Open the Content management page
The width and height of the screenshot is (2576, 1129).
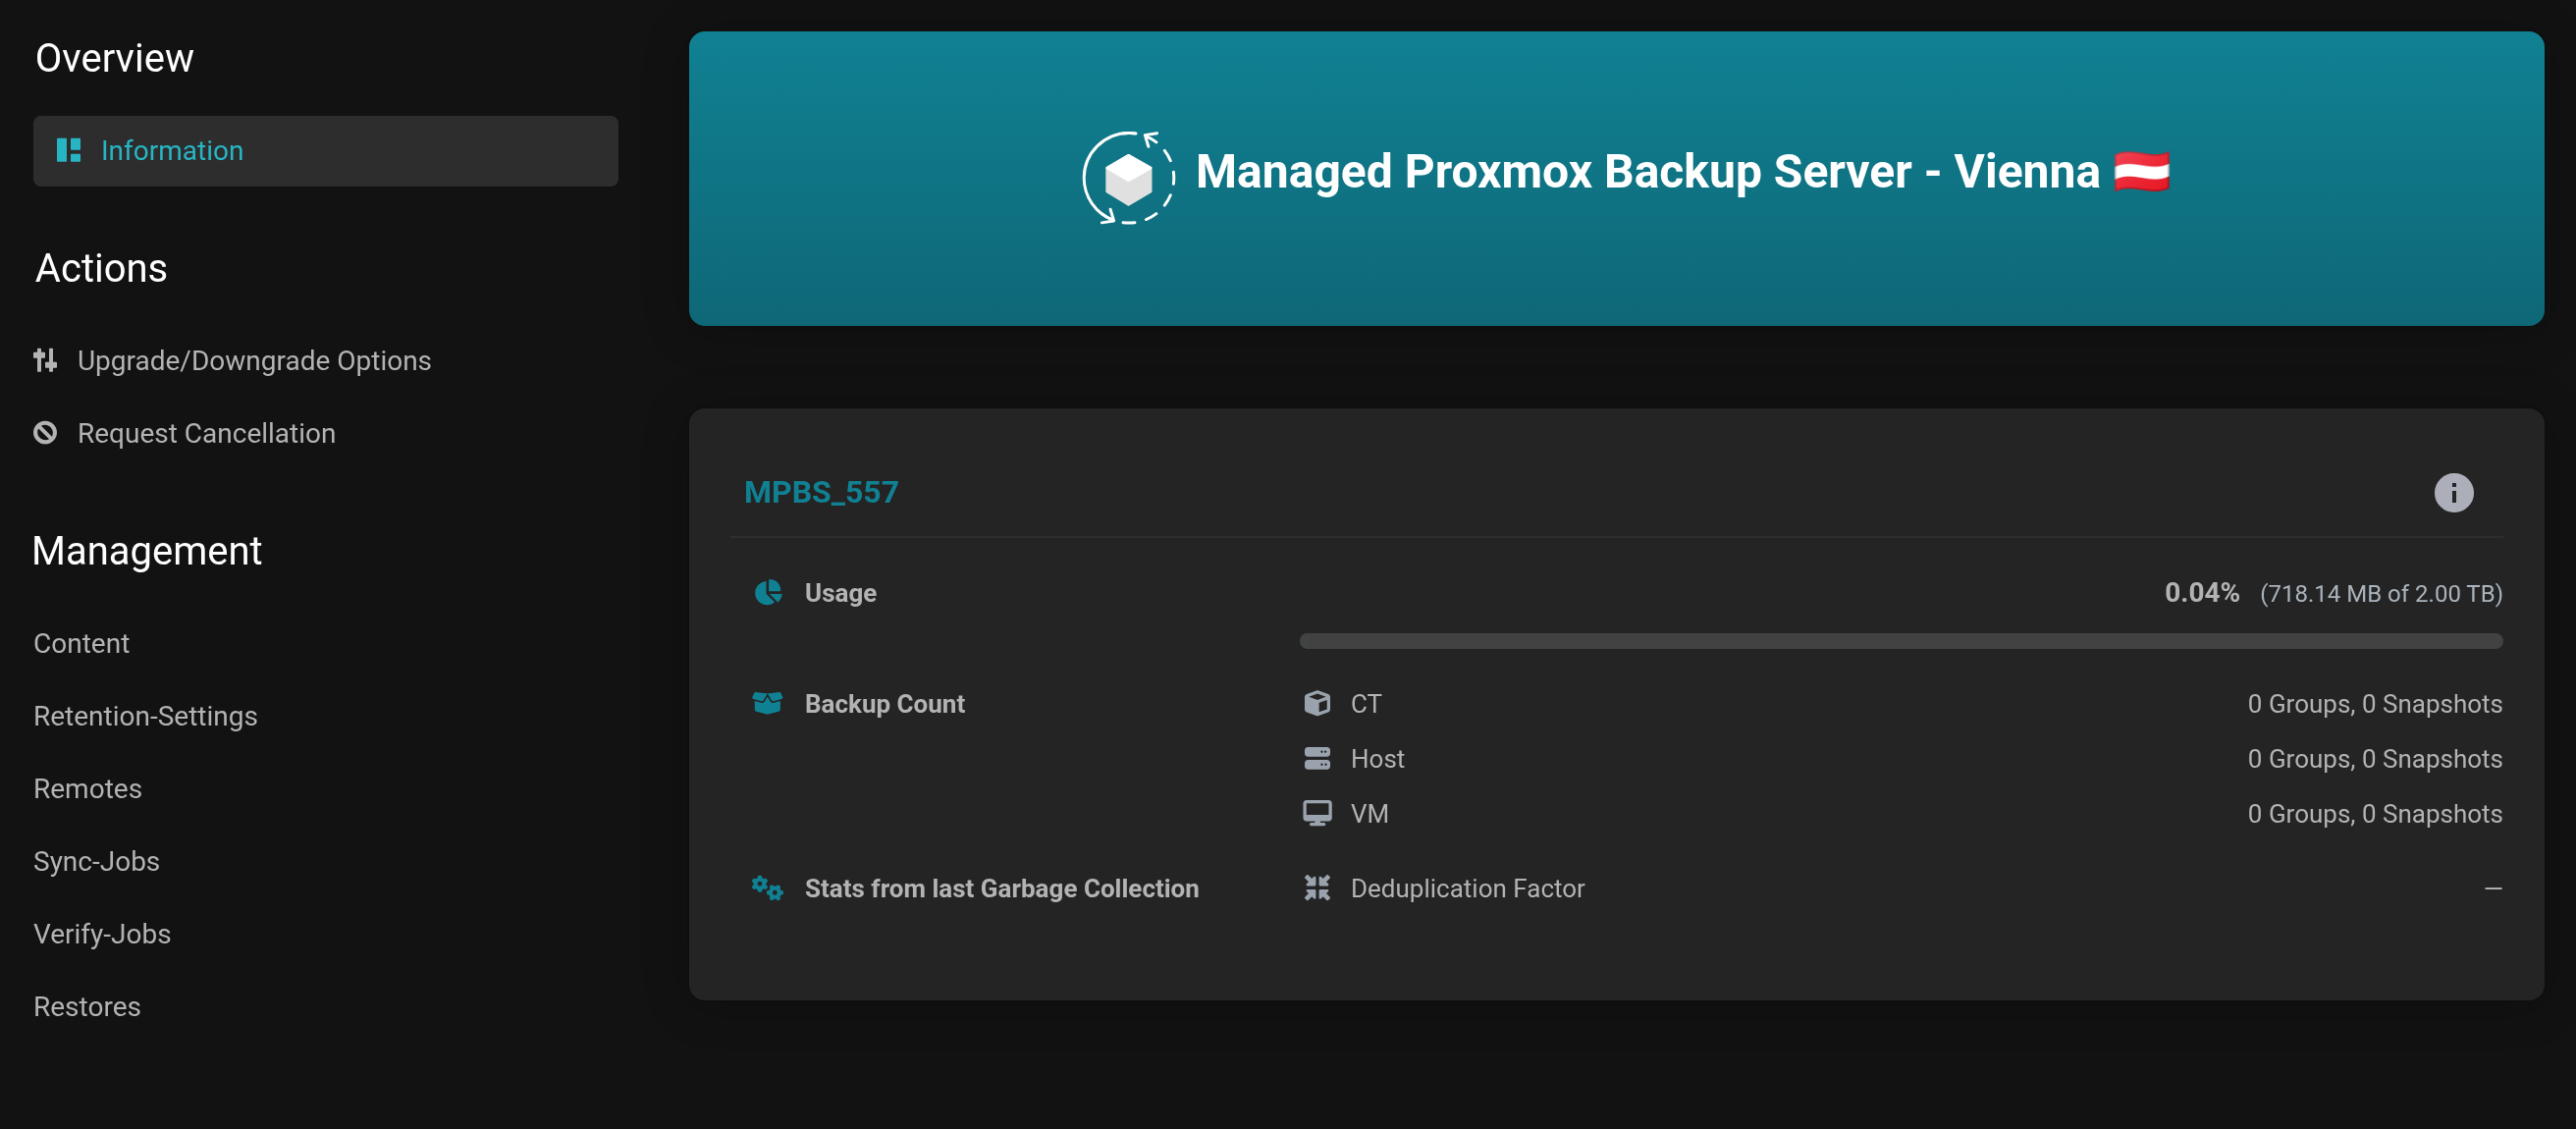[81, 643]
